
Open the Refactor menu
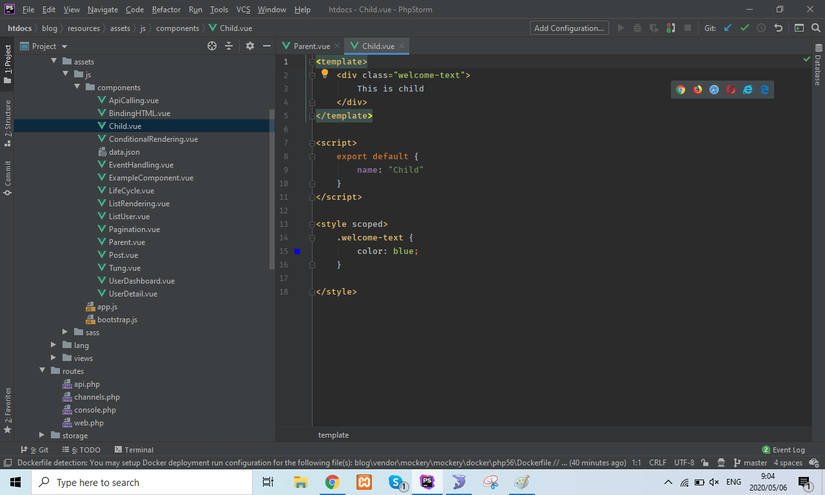[166, 9]
